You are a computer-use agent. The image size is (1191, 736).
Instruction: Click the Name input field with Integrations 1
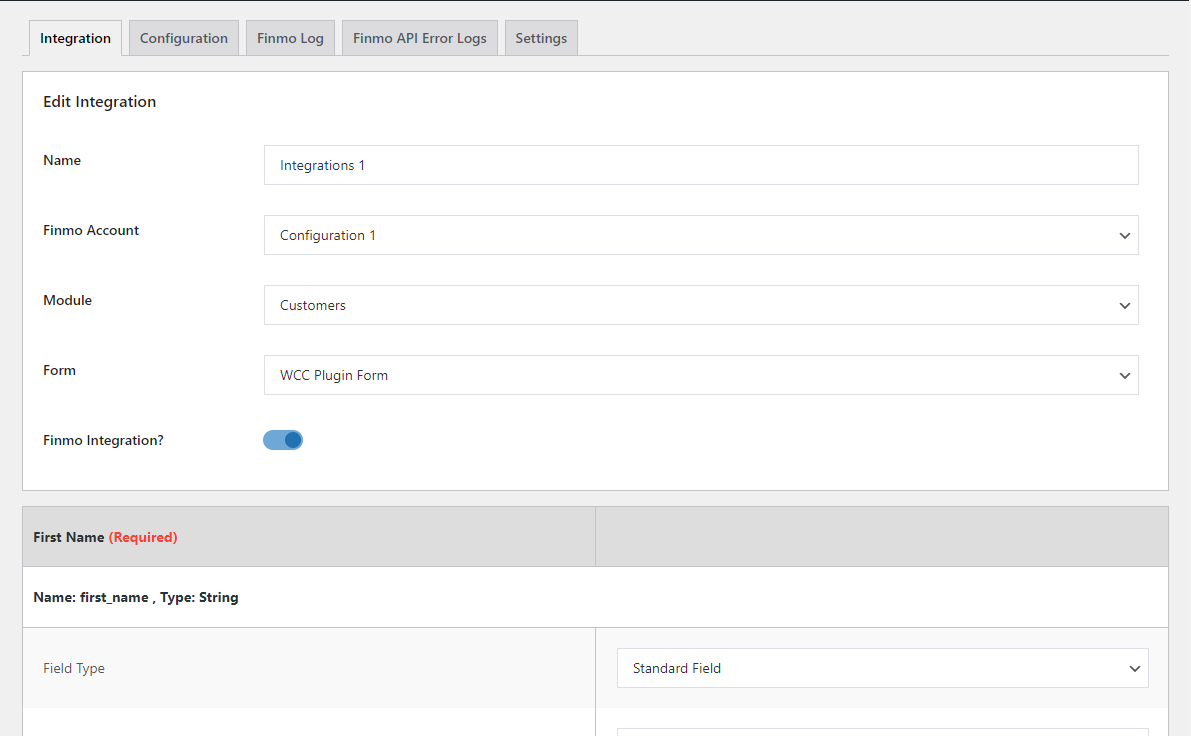(701, 165)
